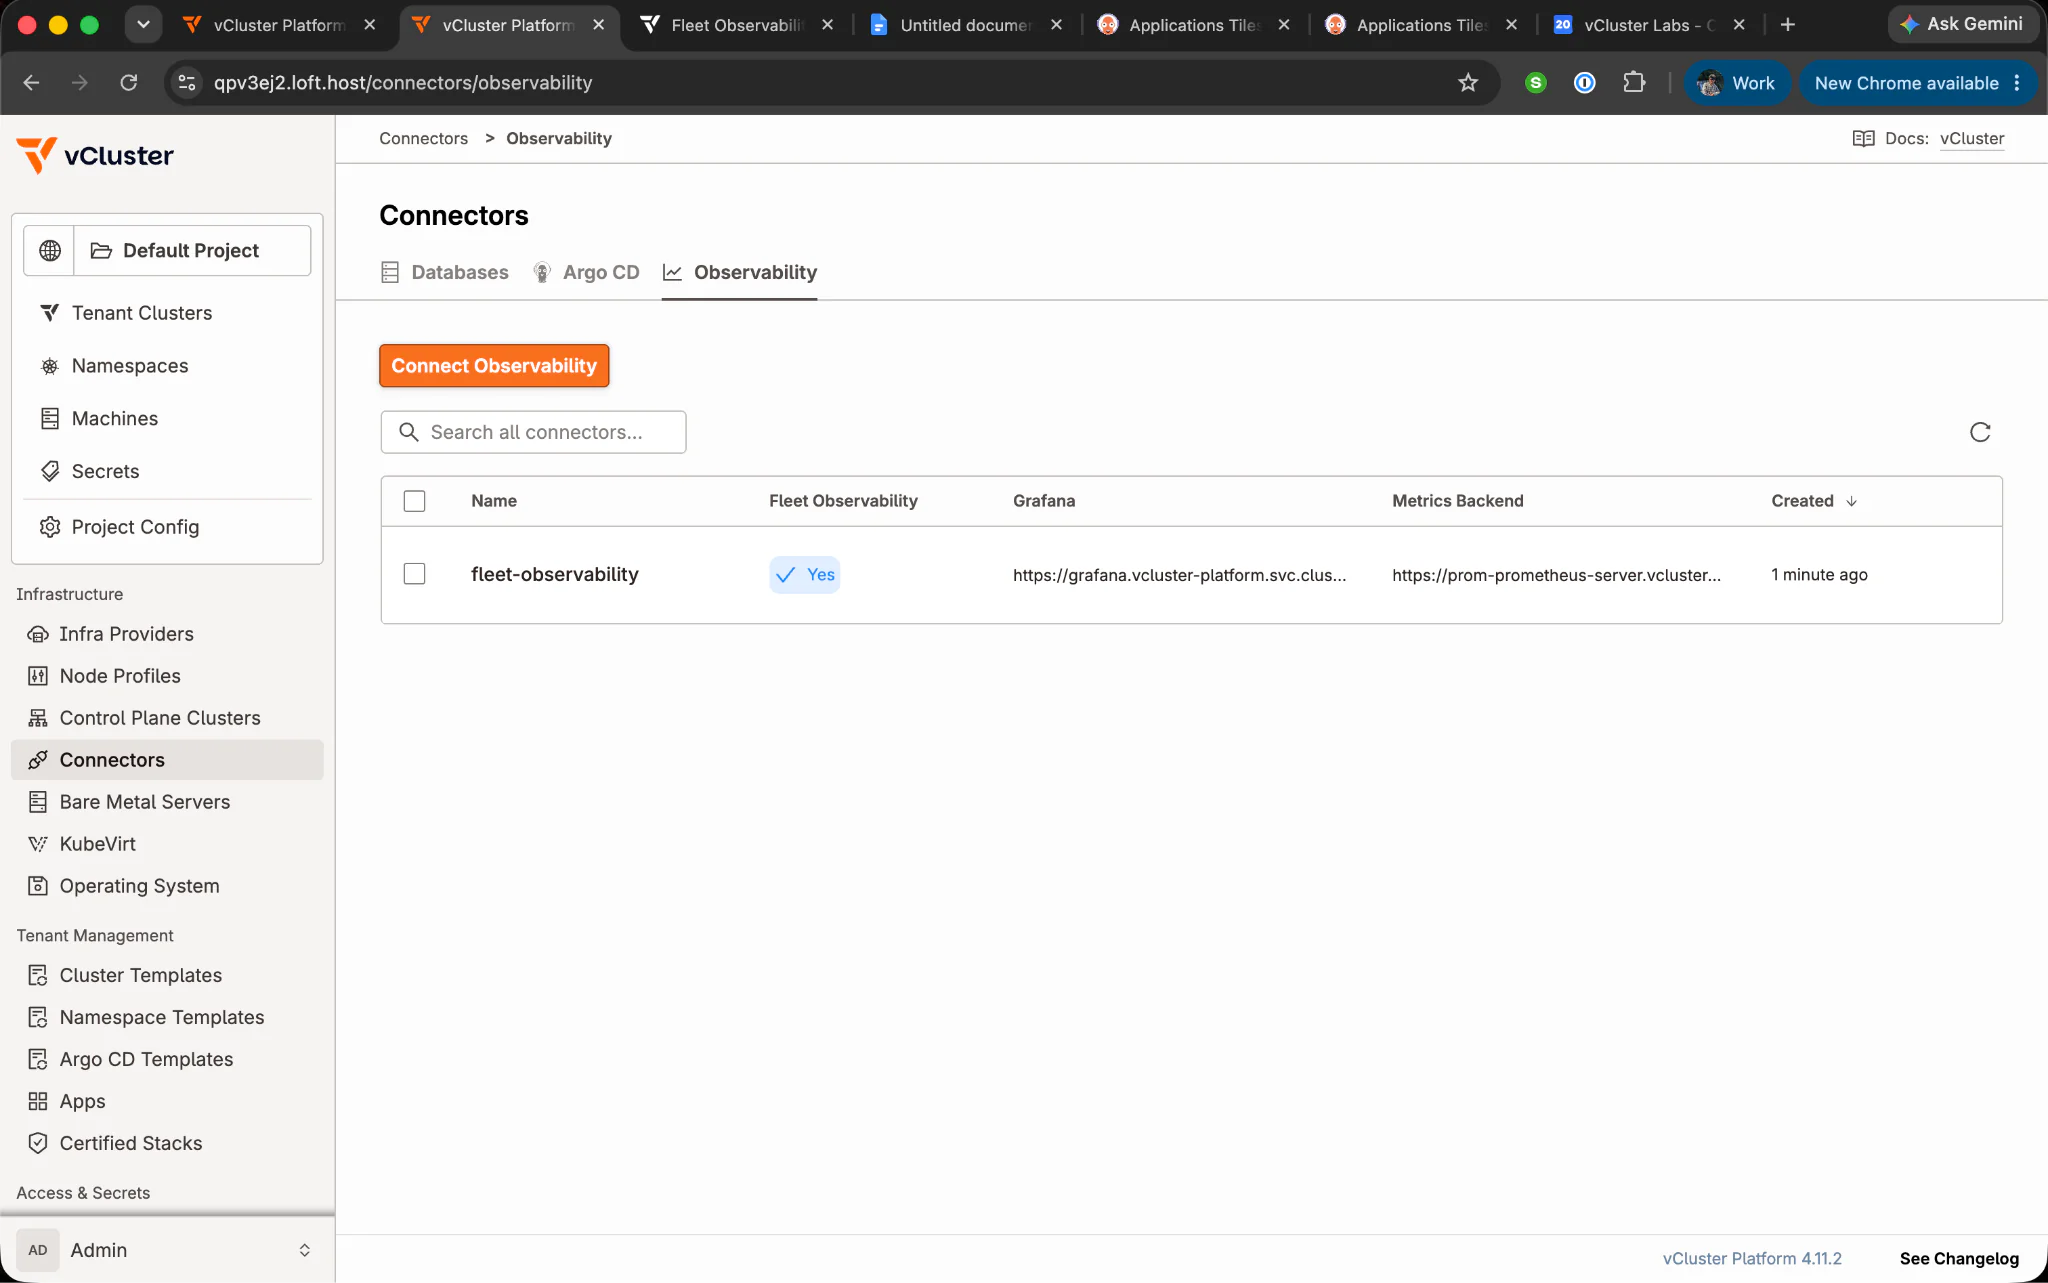
Task: Open Argo CD Templates
Action: pyautogui.click(x=146, y=1059)
